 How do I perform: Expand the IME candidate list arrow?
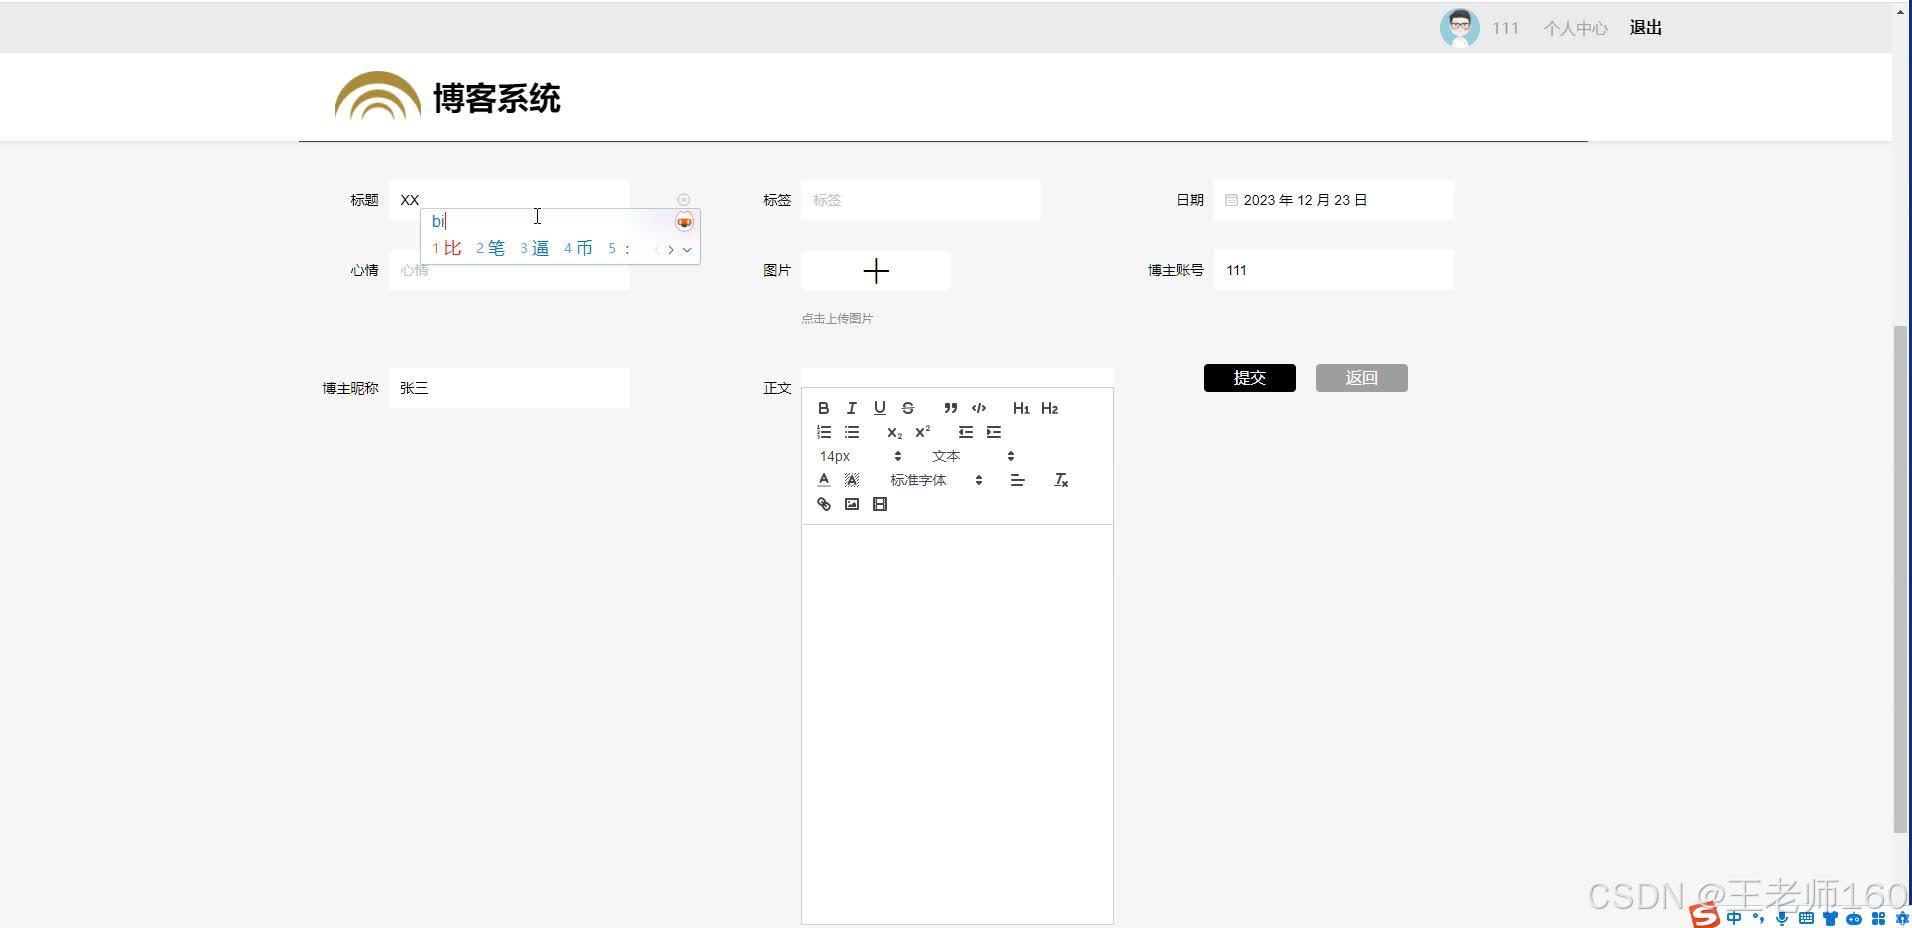687,250
